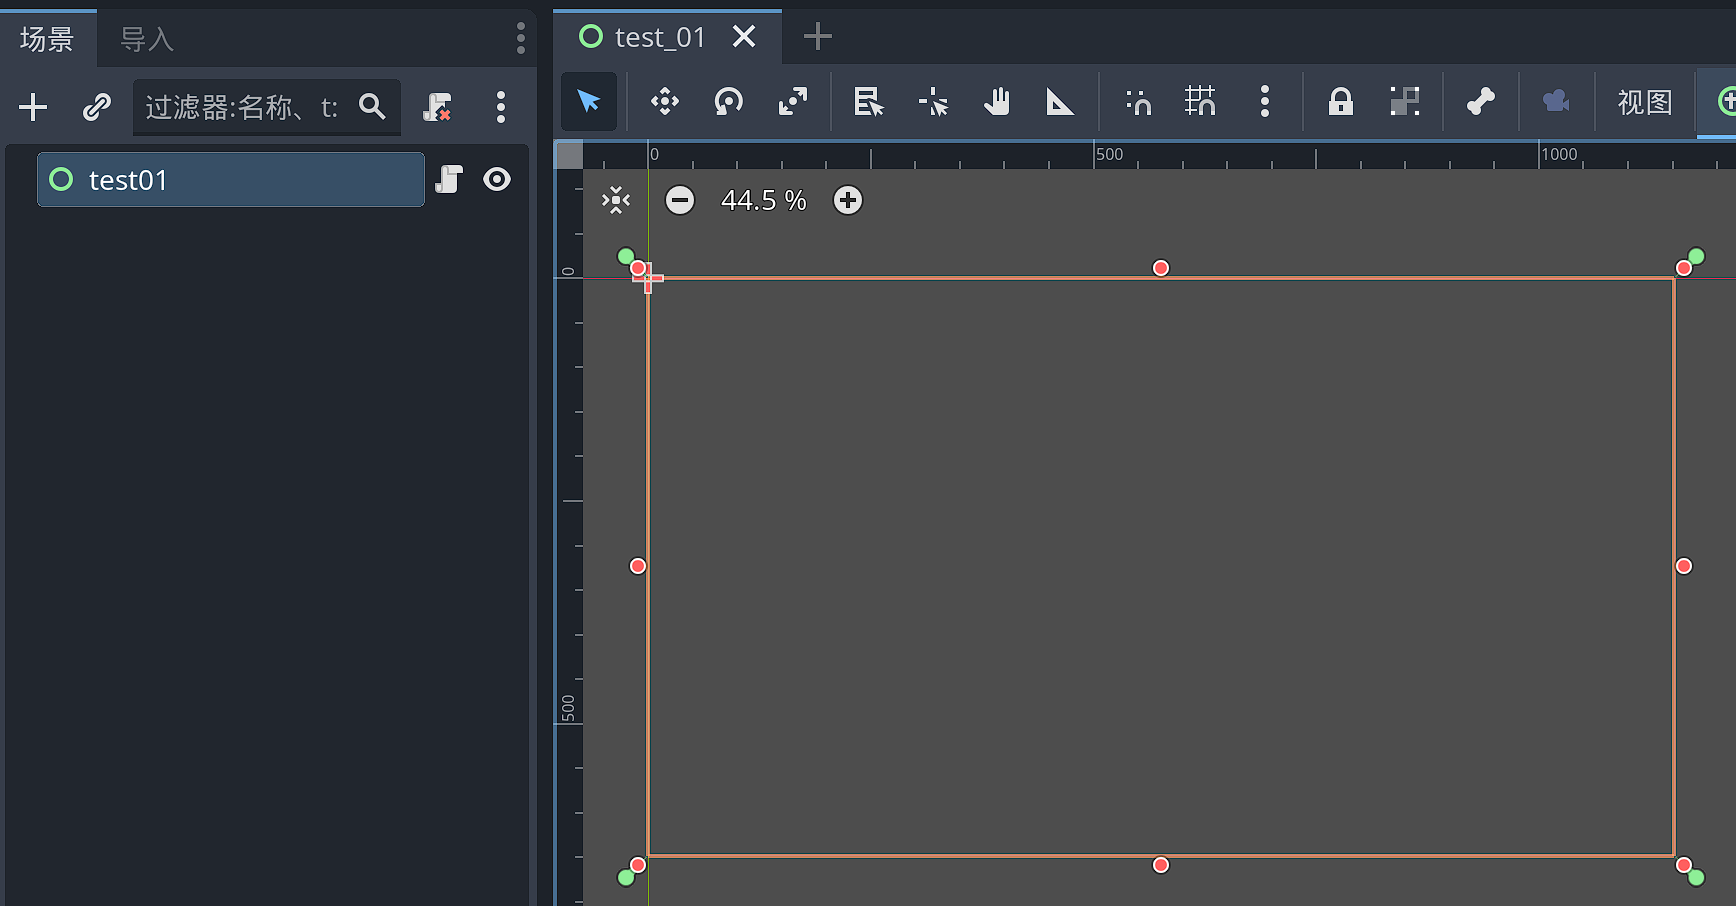Open the 视图 view menu
The width and height of the screenshot is (1736, 906).
coord(1645,101)
